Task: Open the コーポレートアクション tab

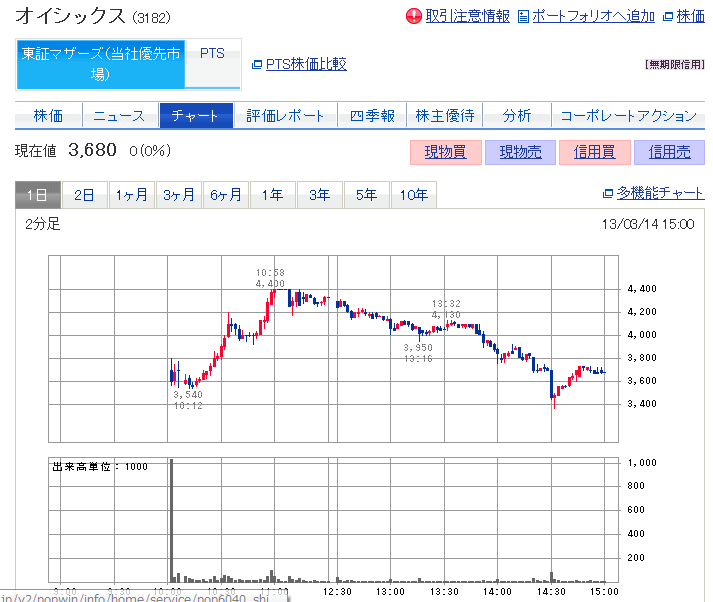Action: (x=627, y=116)
